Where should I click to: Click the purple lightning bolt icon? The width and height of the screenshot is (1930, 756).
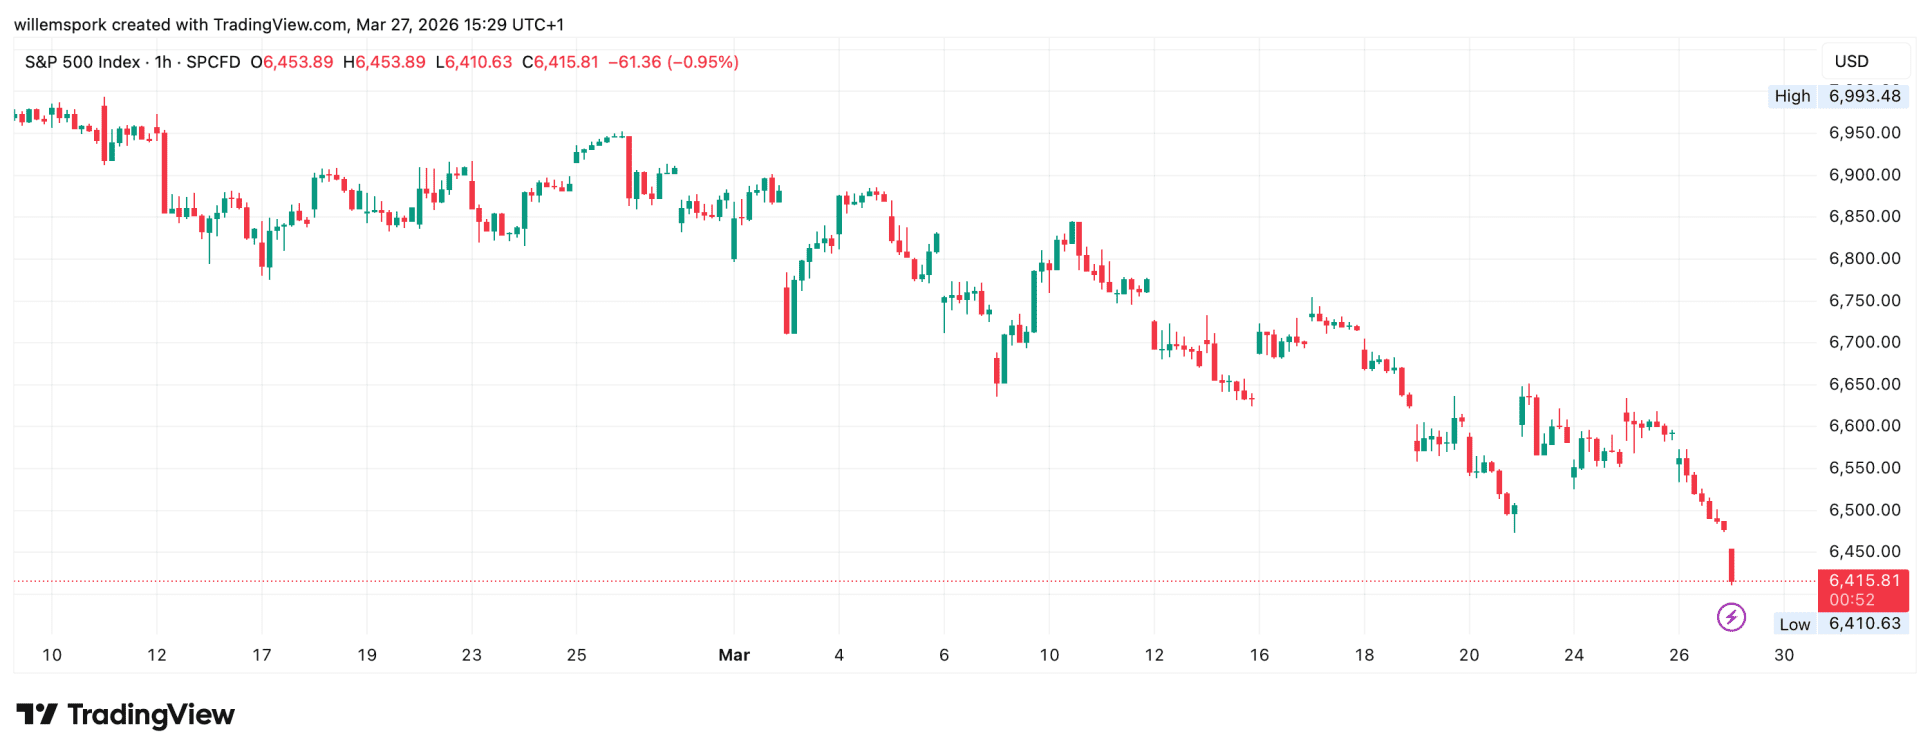[x=1731, y=617]
